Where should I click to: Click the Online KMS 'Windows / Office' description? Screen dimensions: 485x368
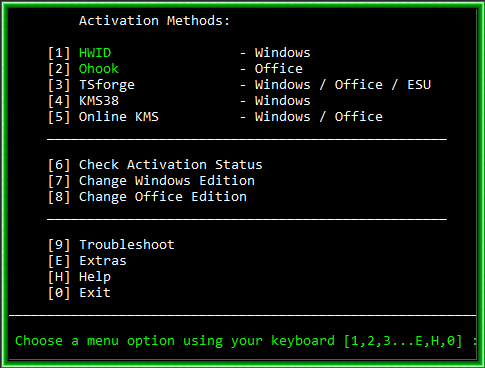(319, 117)
